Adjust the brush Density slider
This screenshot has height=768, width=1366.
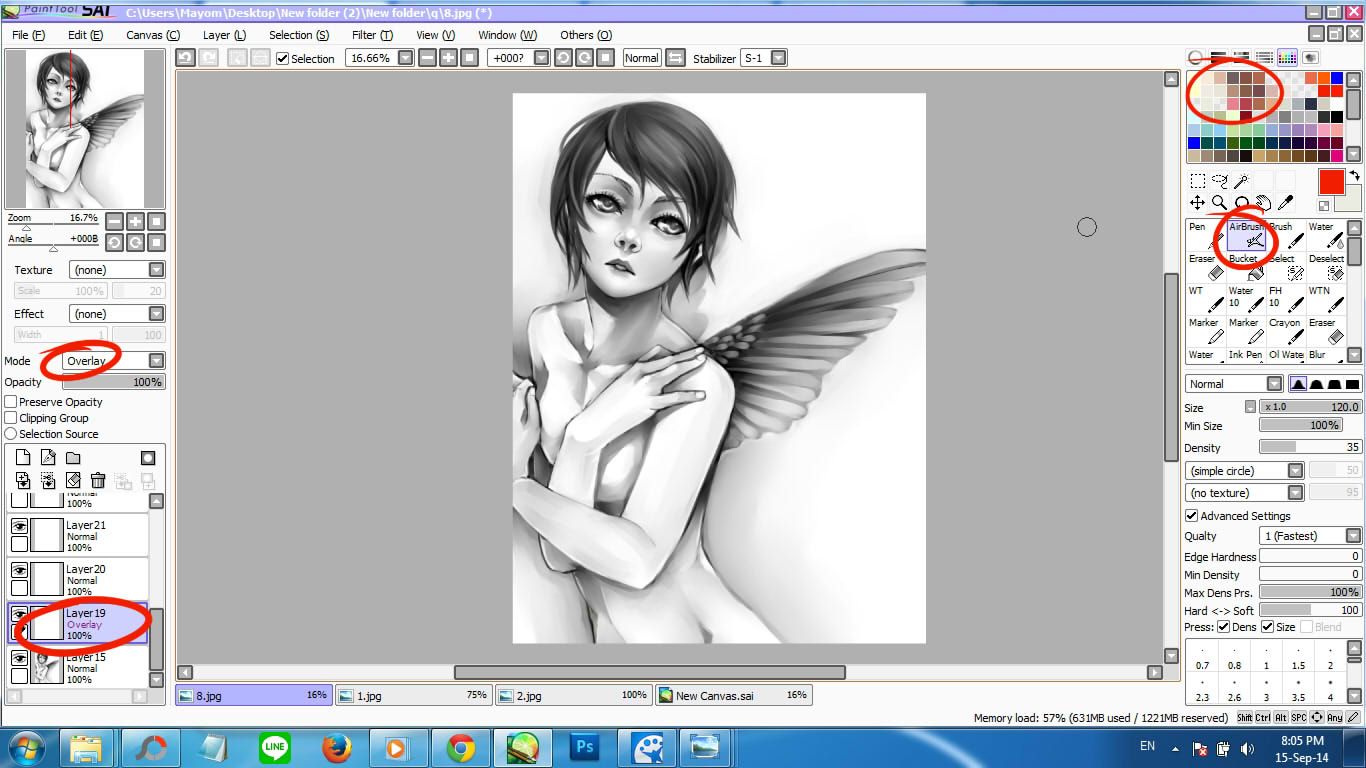click(1310, 448)
